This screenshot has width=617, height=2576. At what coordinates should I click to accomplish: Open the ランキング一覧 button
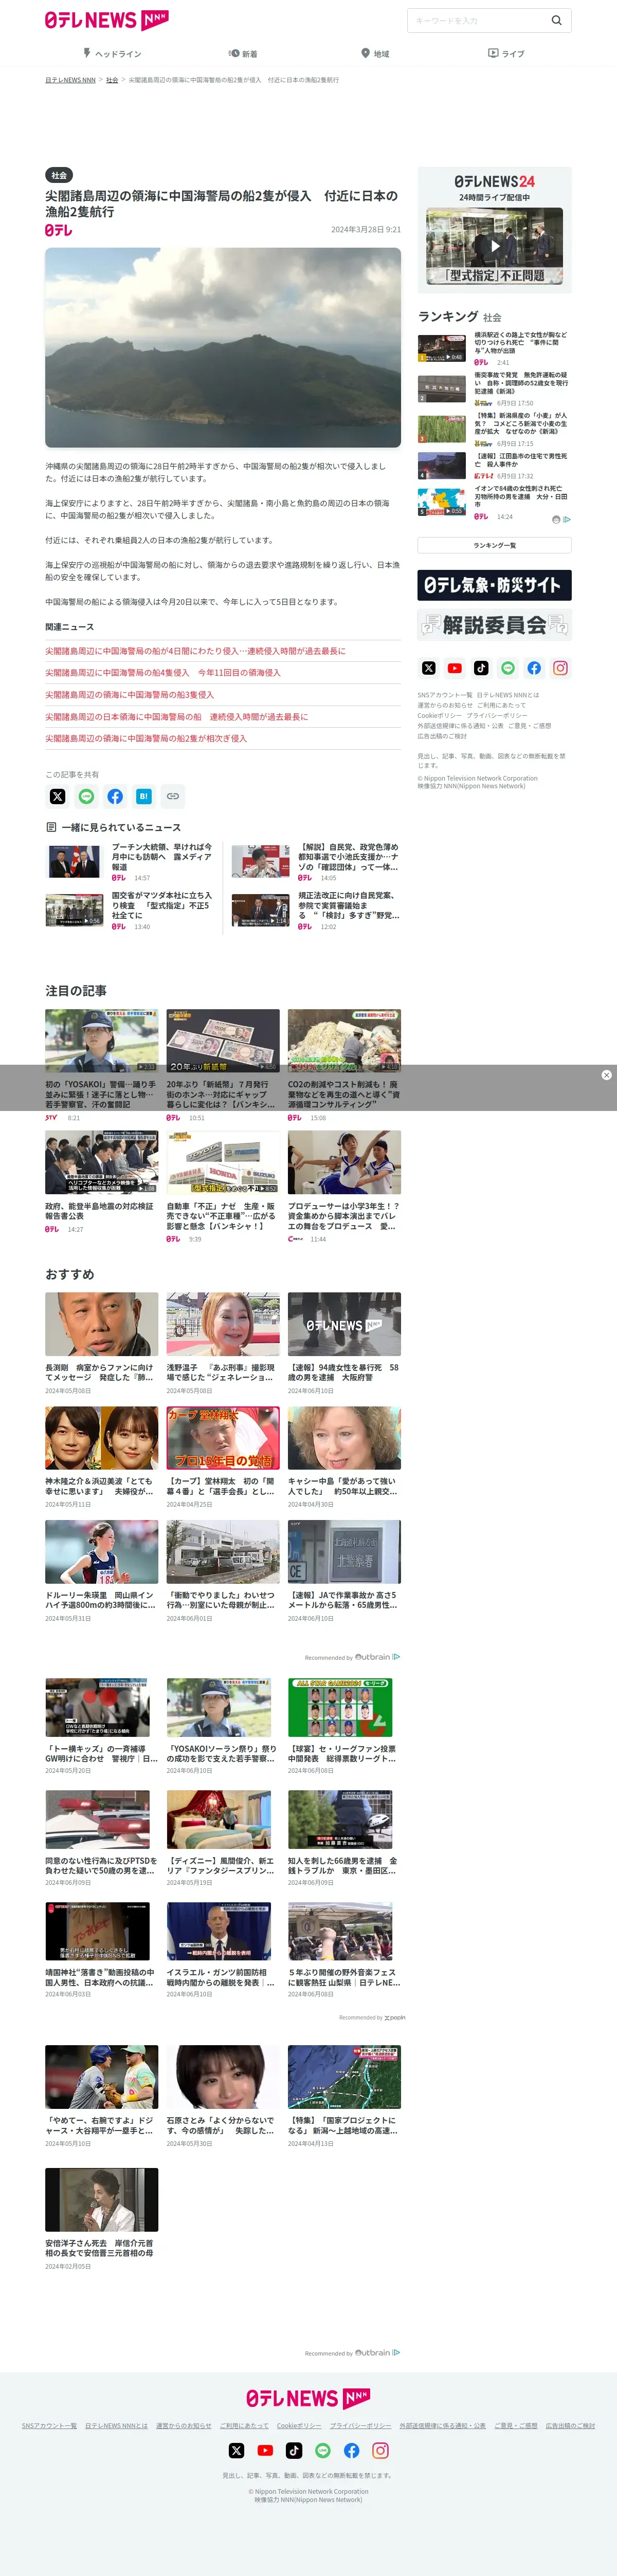(494, 545)
